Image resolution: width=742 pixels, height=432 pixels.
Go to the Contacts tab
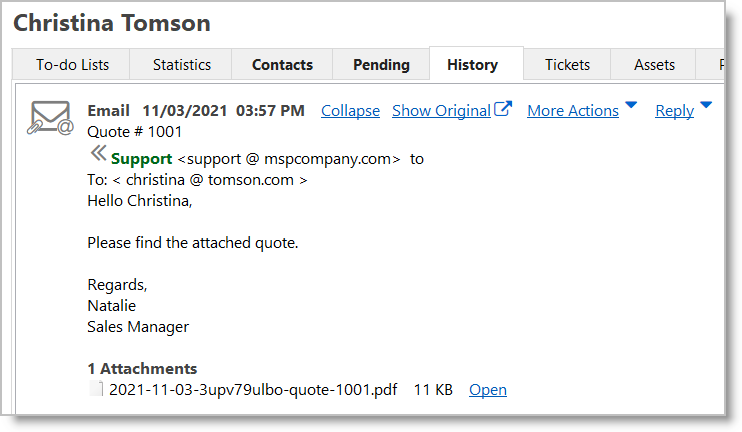[x=282, y=65]
